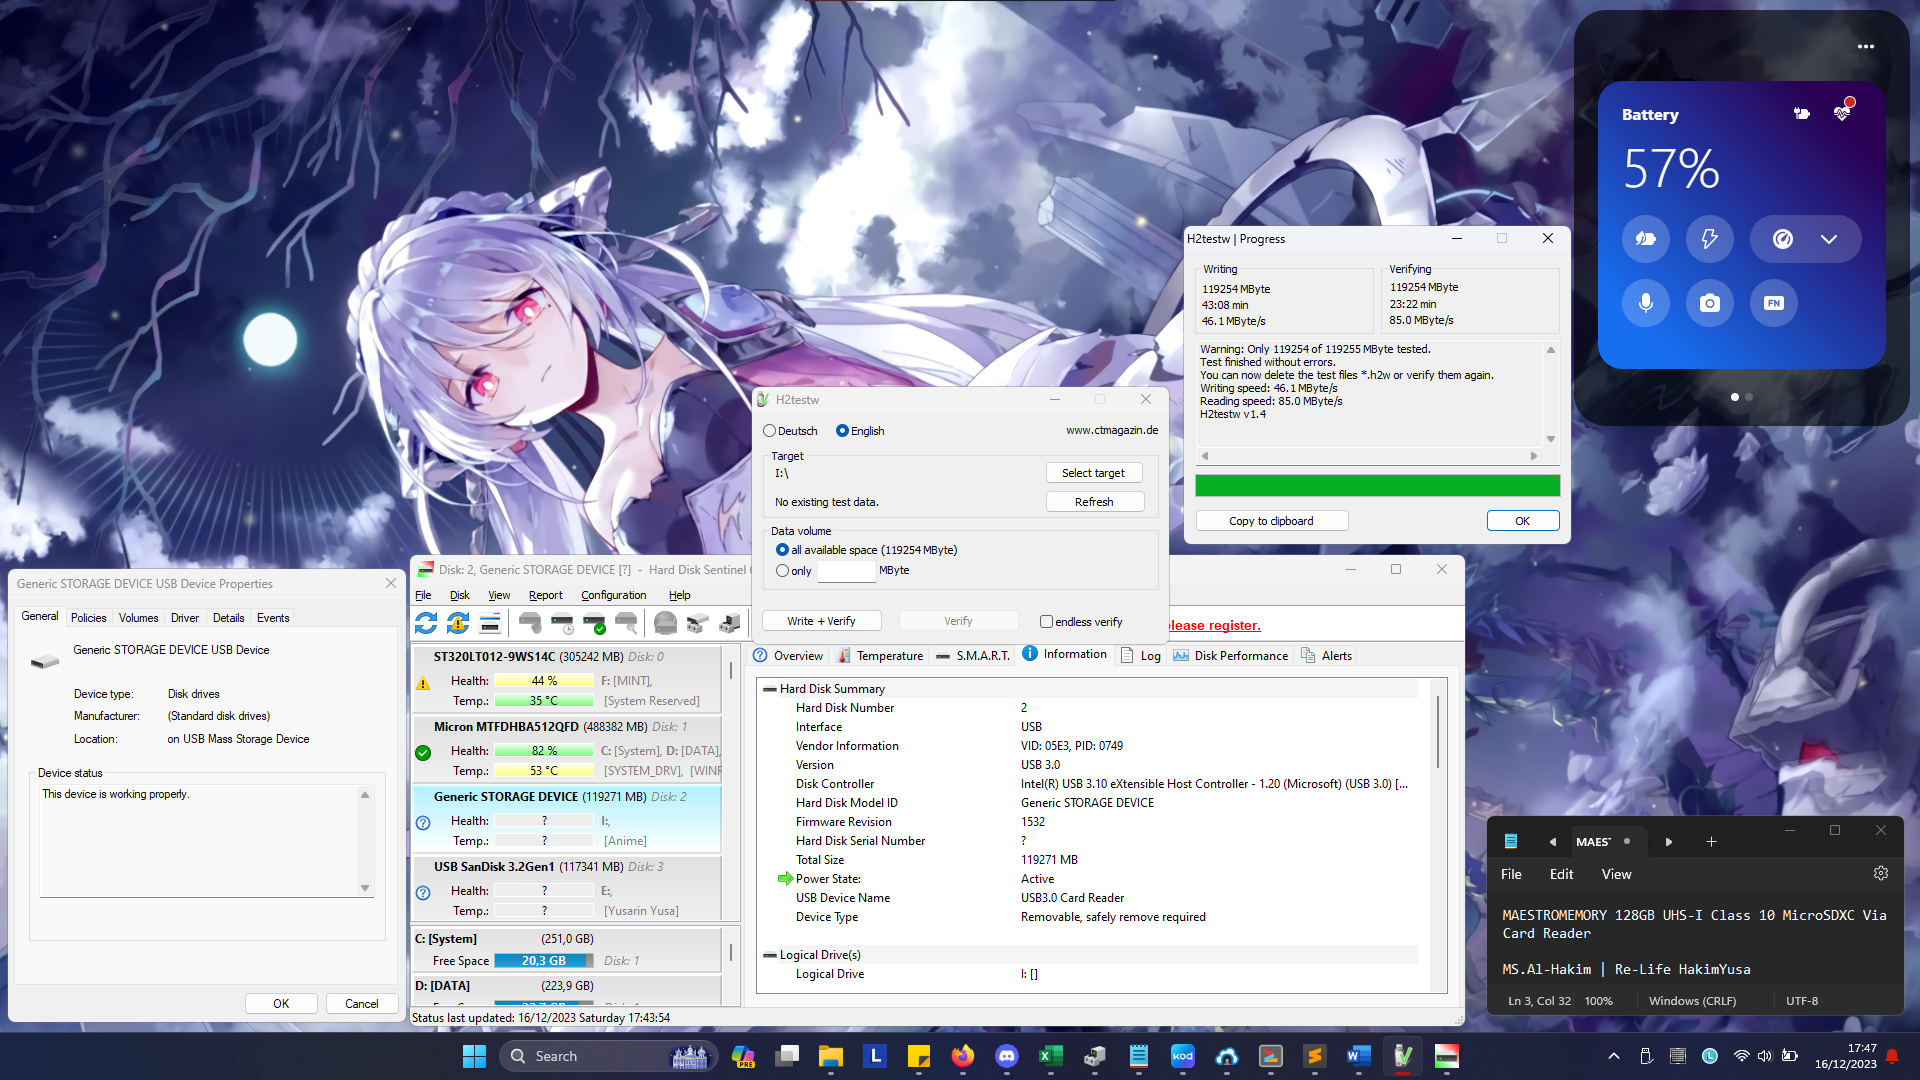Add a new Notepad tab with plus
This screenshot has width=1920, height=1080.
1711,842
